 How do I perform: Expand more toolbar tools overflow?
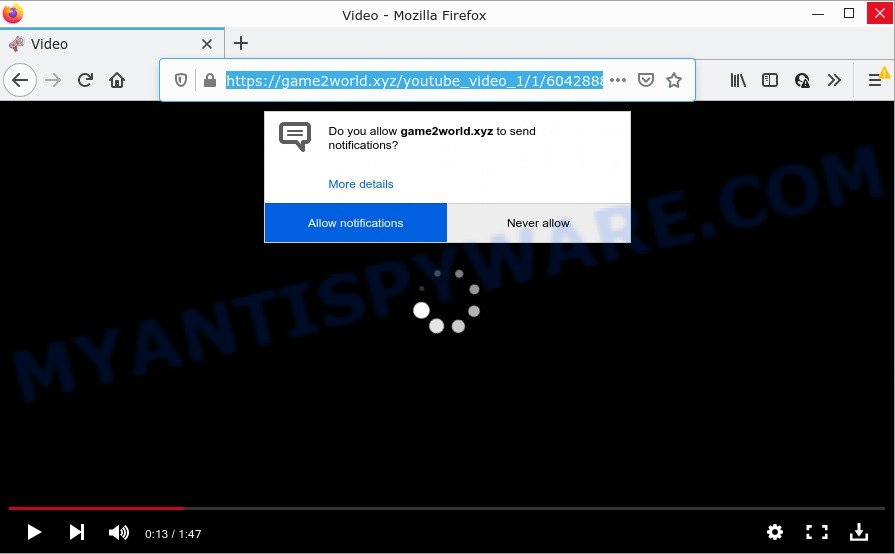coord(834,80)
